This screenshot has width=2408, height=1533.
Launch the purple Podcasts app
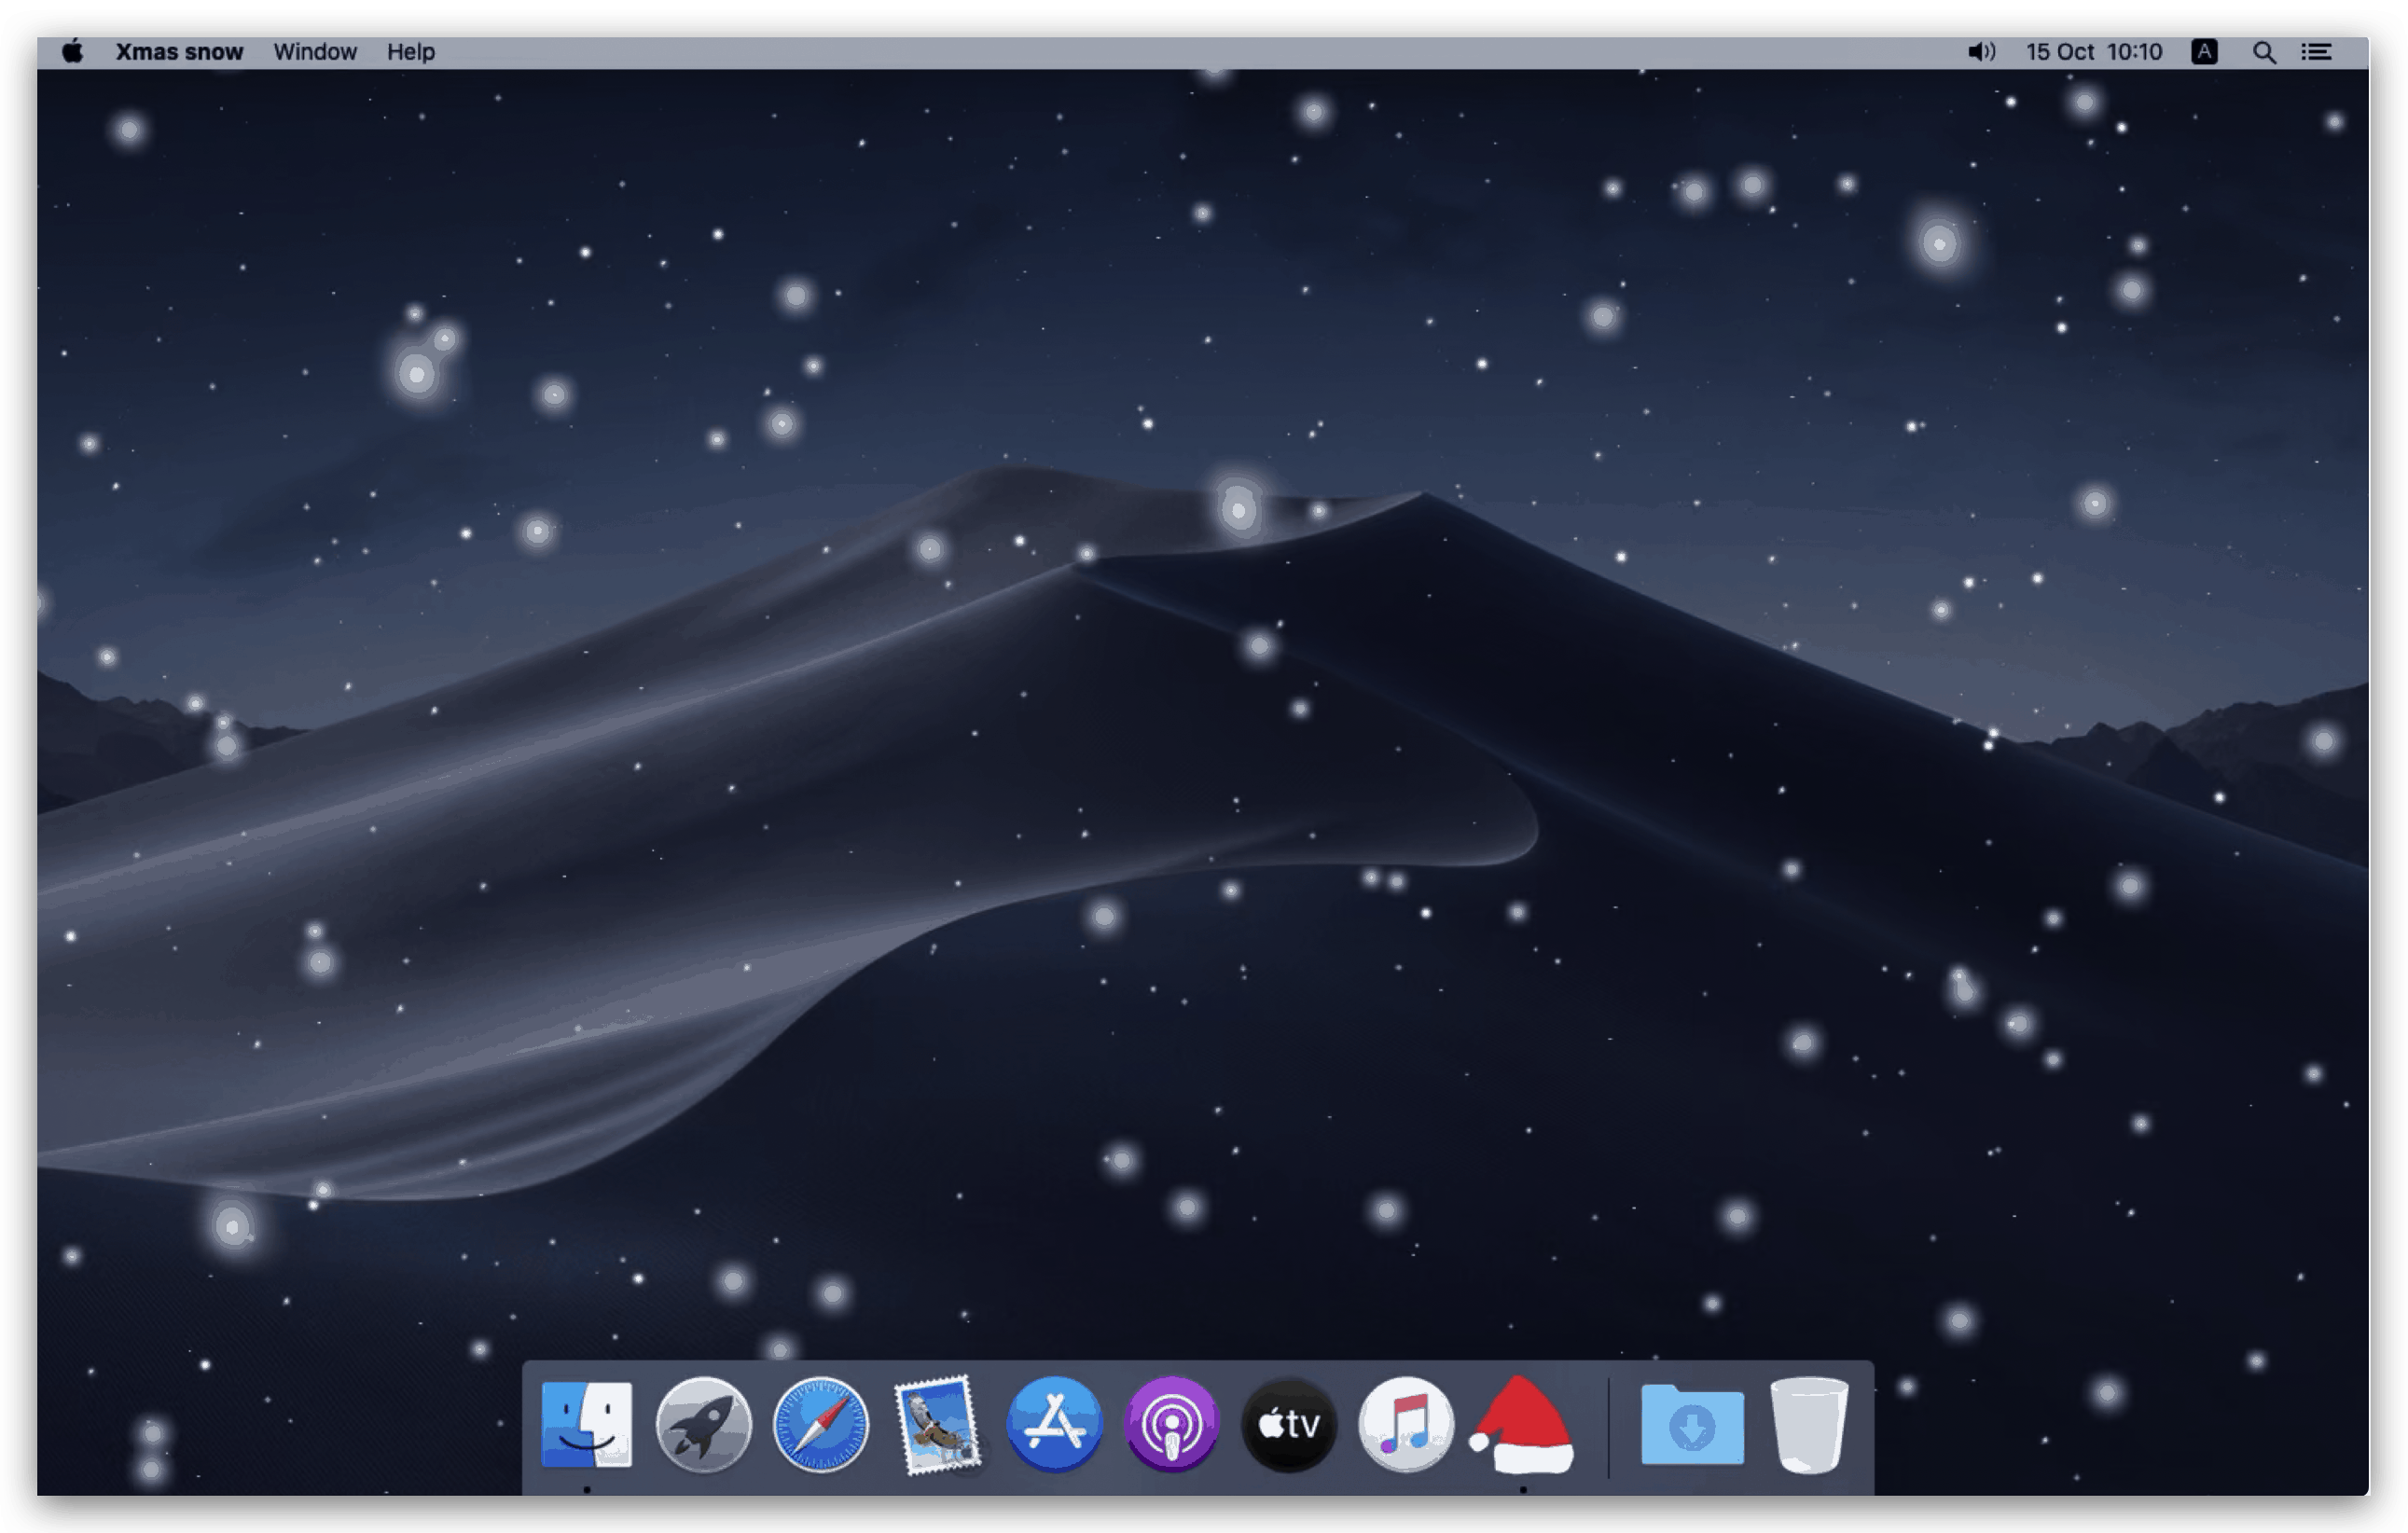(x=1172, y=1424)
